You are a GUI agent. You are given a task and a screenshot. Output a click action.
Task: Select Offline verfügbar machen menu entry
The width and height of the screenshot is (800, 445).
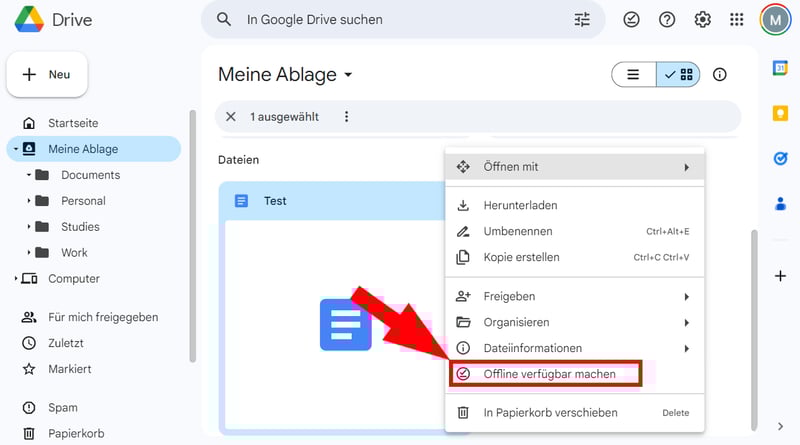[x=549, y=374]
